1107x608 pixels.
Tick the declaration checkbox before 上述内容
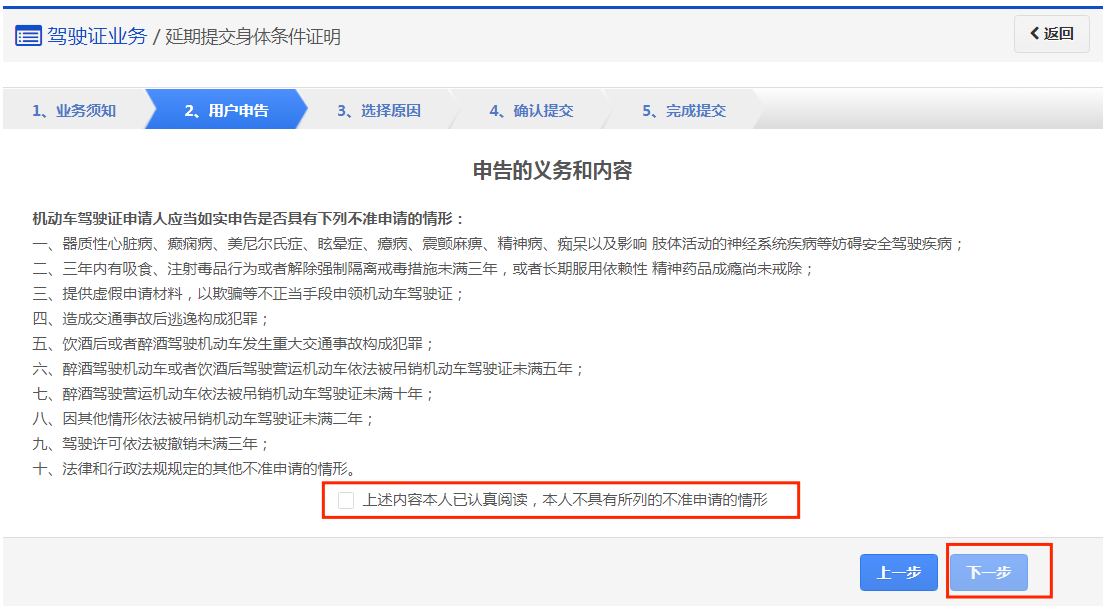pos(346,500)
